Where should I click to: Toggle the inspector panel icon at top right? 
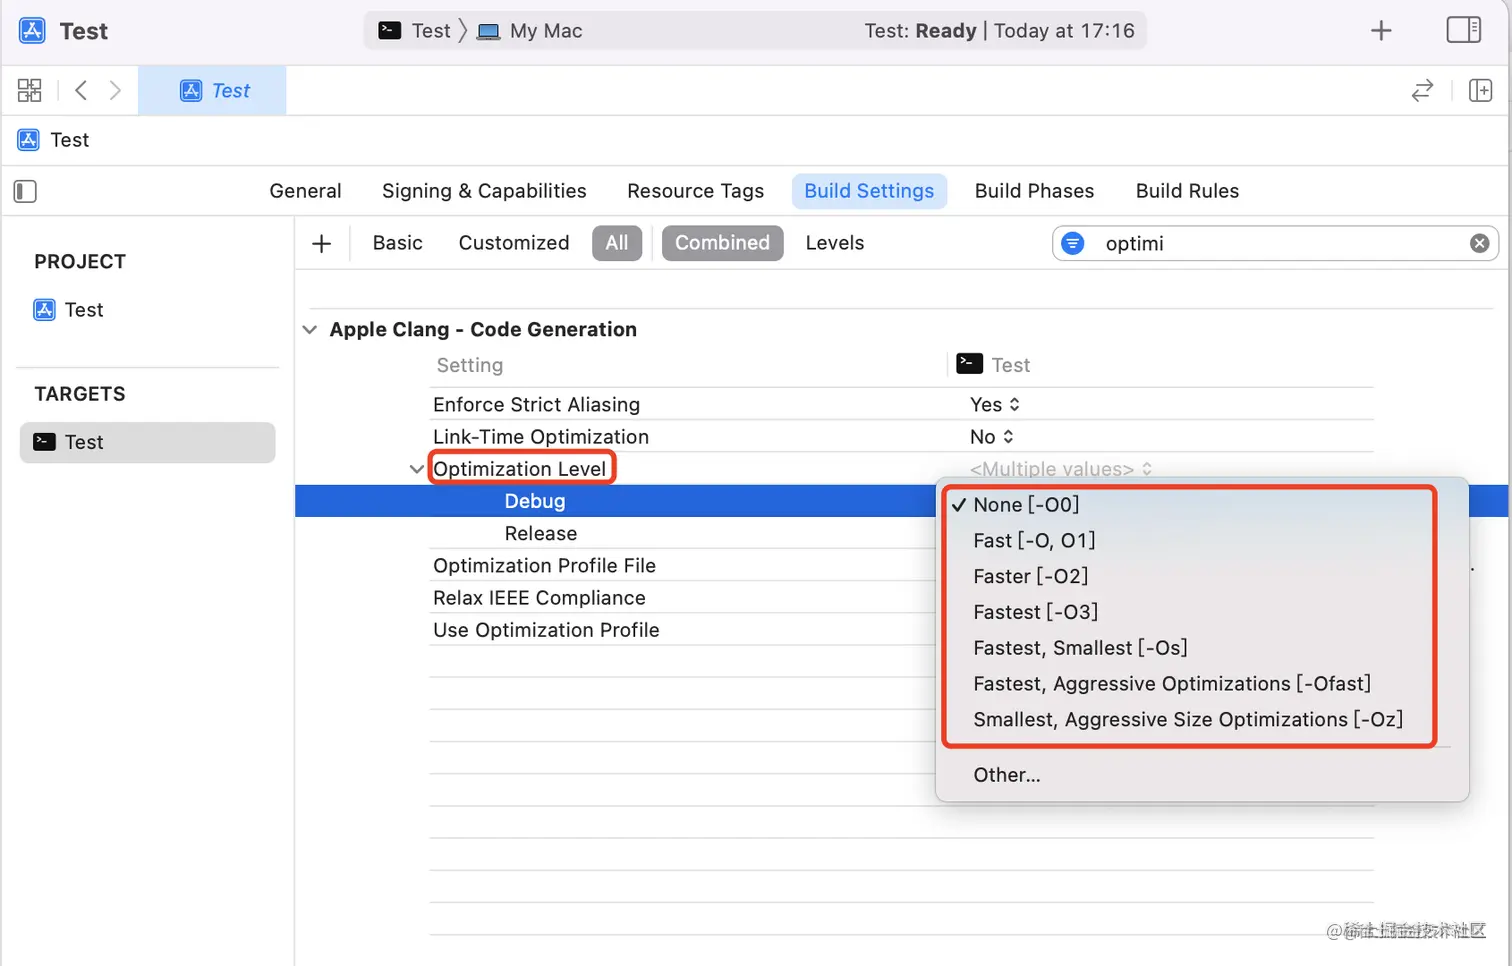point(1464,30)
